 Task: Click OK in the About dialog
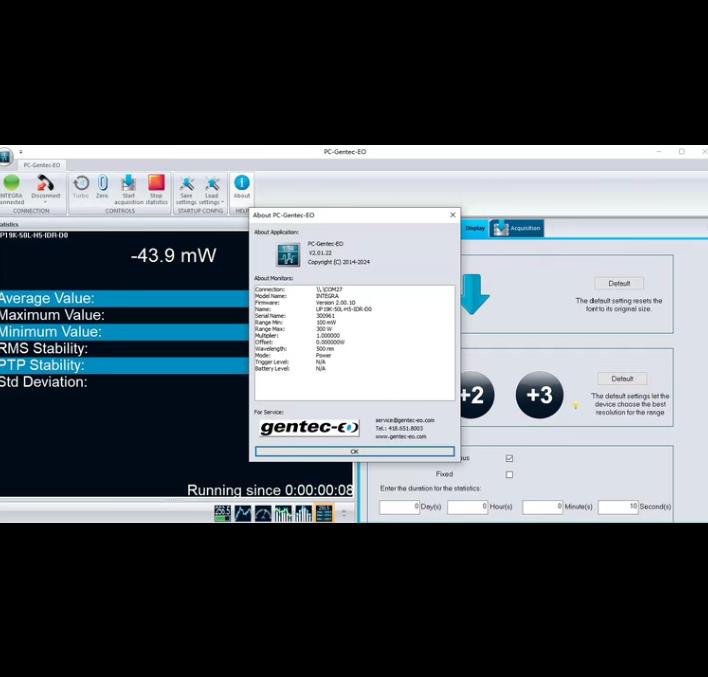[354, 451]
